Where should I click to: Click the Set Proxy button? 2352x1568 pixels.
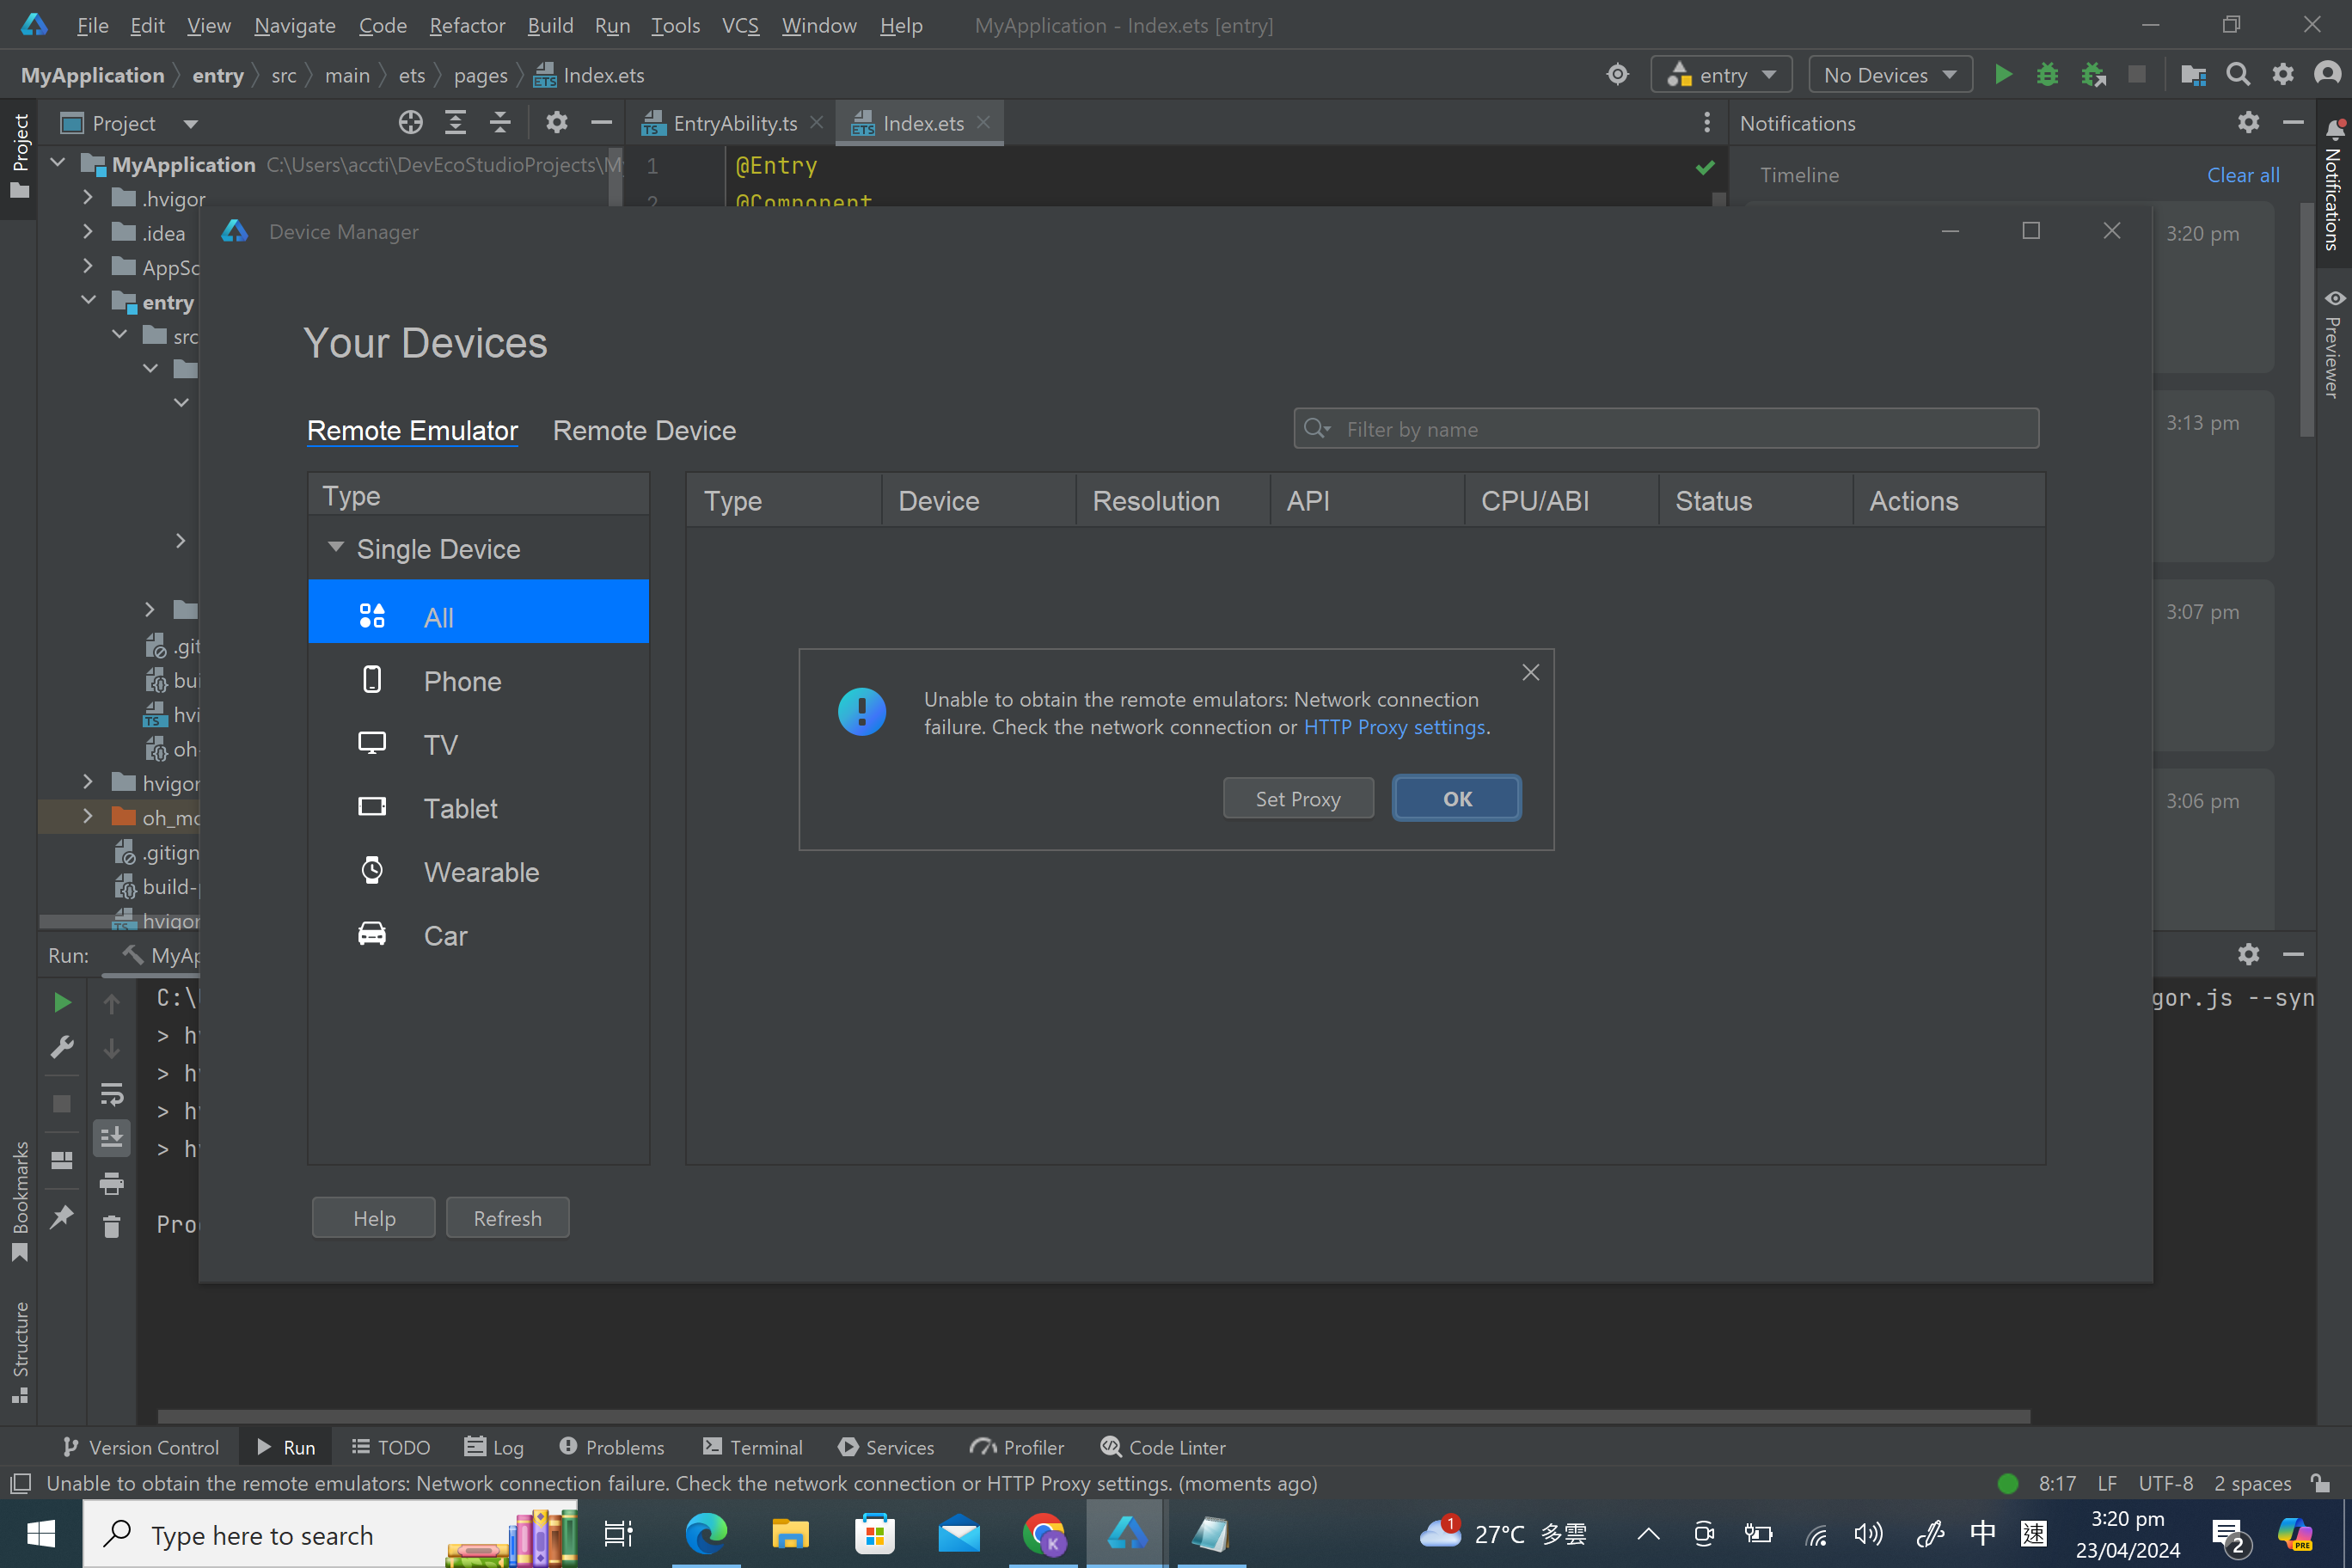click(x=1297, y=799)
